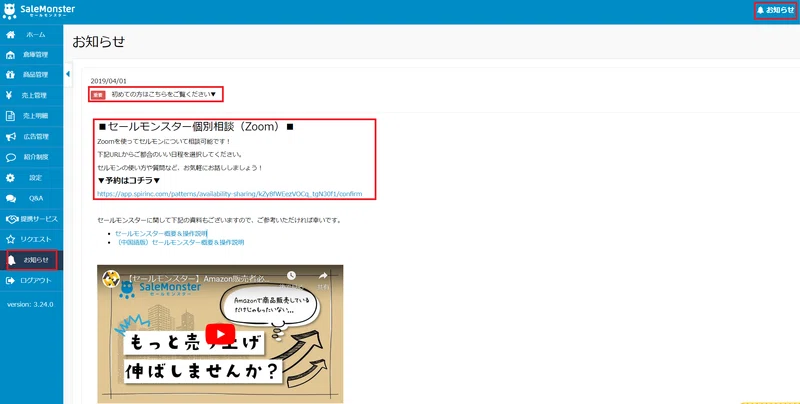Click the page title お知らせ at top

pos(99,42)
